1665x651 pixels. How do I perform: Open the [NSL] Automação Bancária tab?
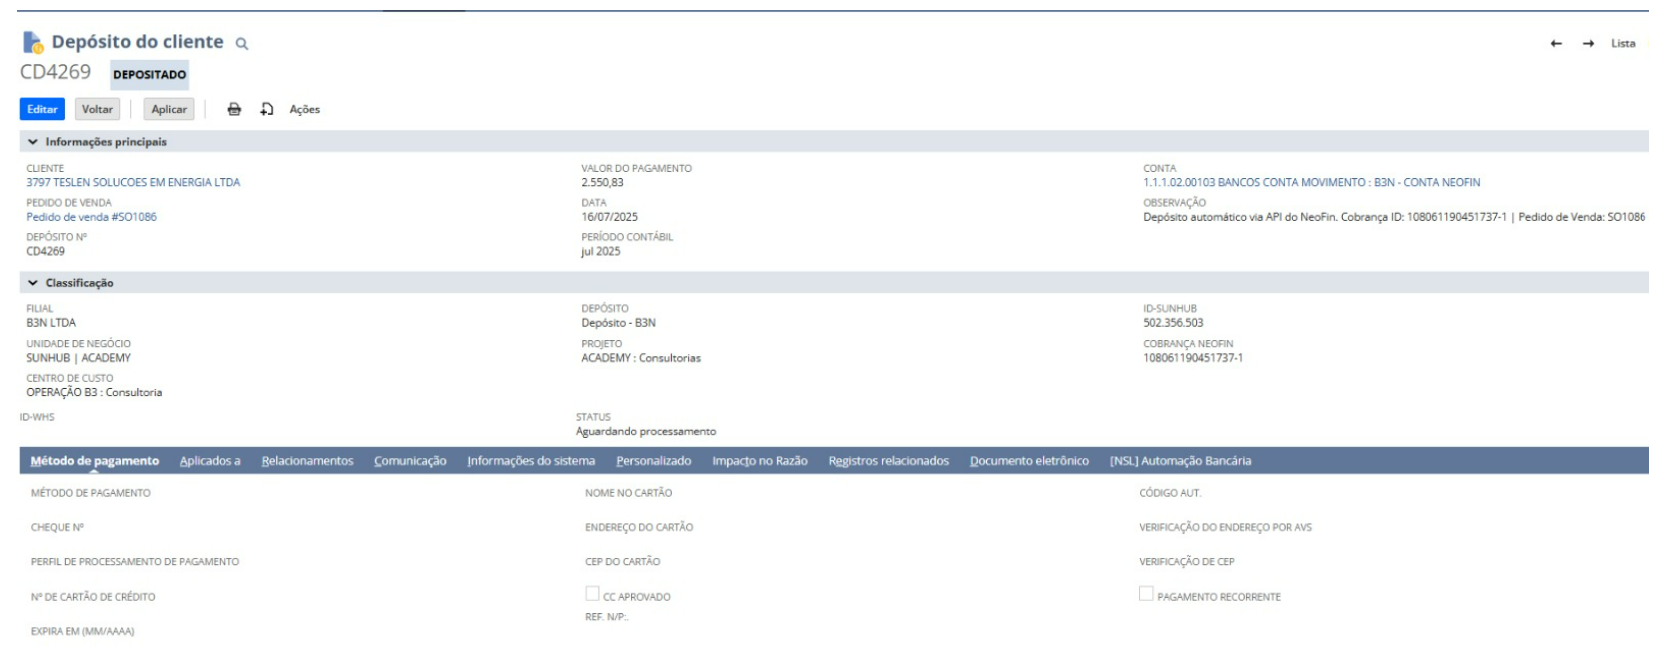[1180, 461]
